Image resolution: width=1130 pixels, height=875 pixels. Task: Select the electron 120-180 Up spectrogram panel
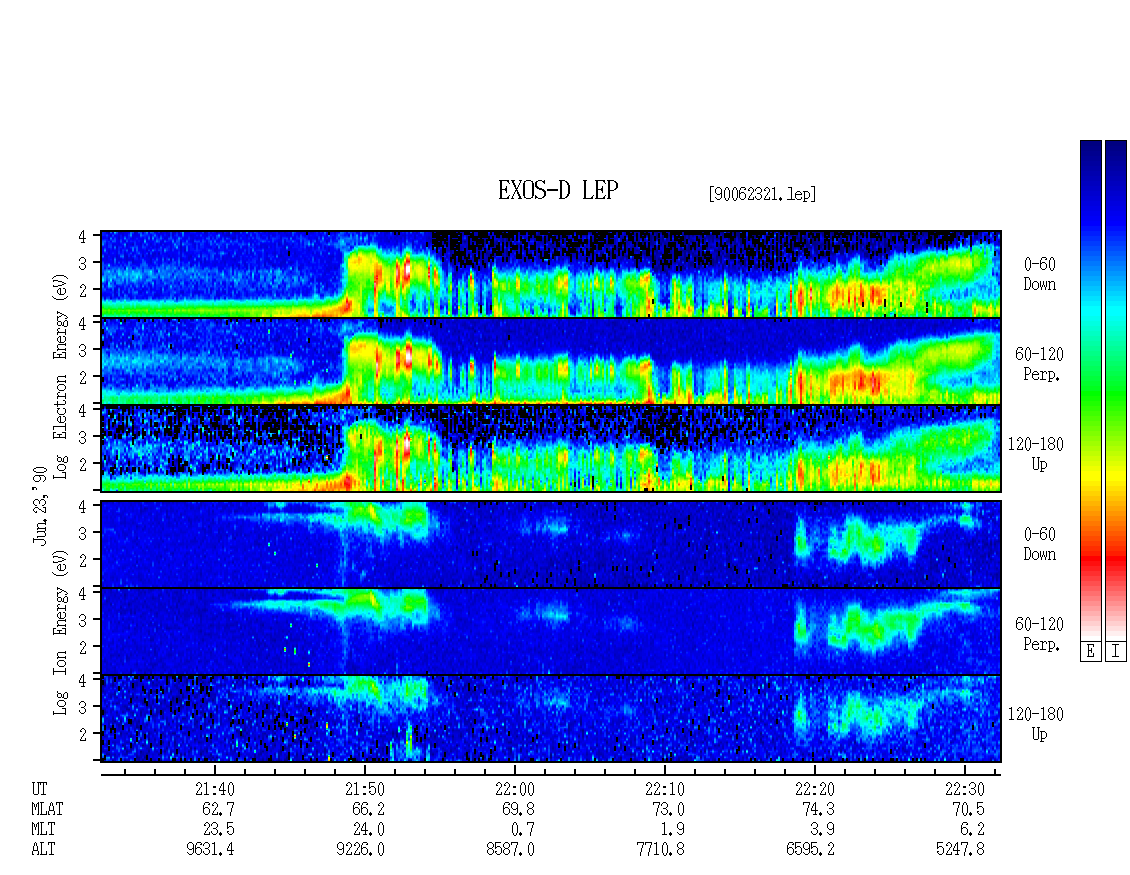pos(551,448)
